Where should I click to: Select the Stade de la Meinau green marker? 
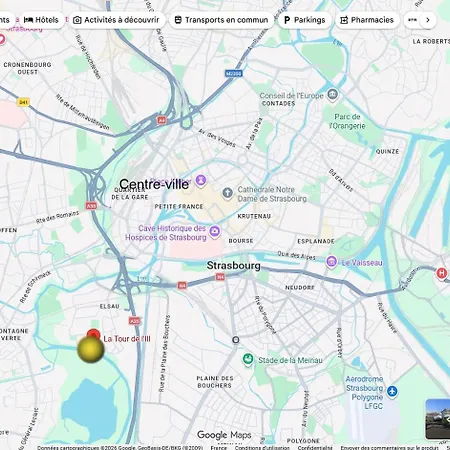coord(248,360)
